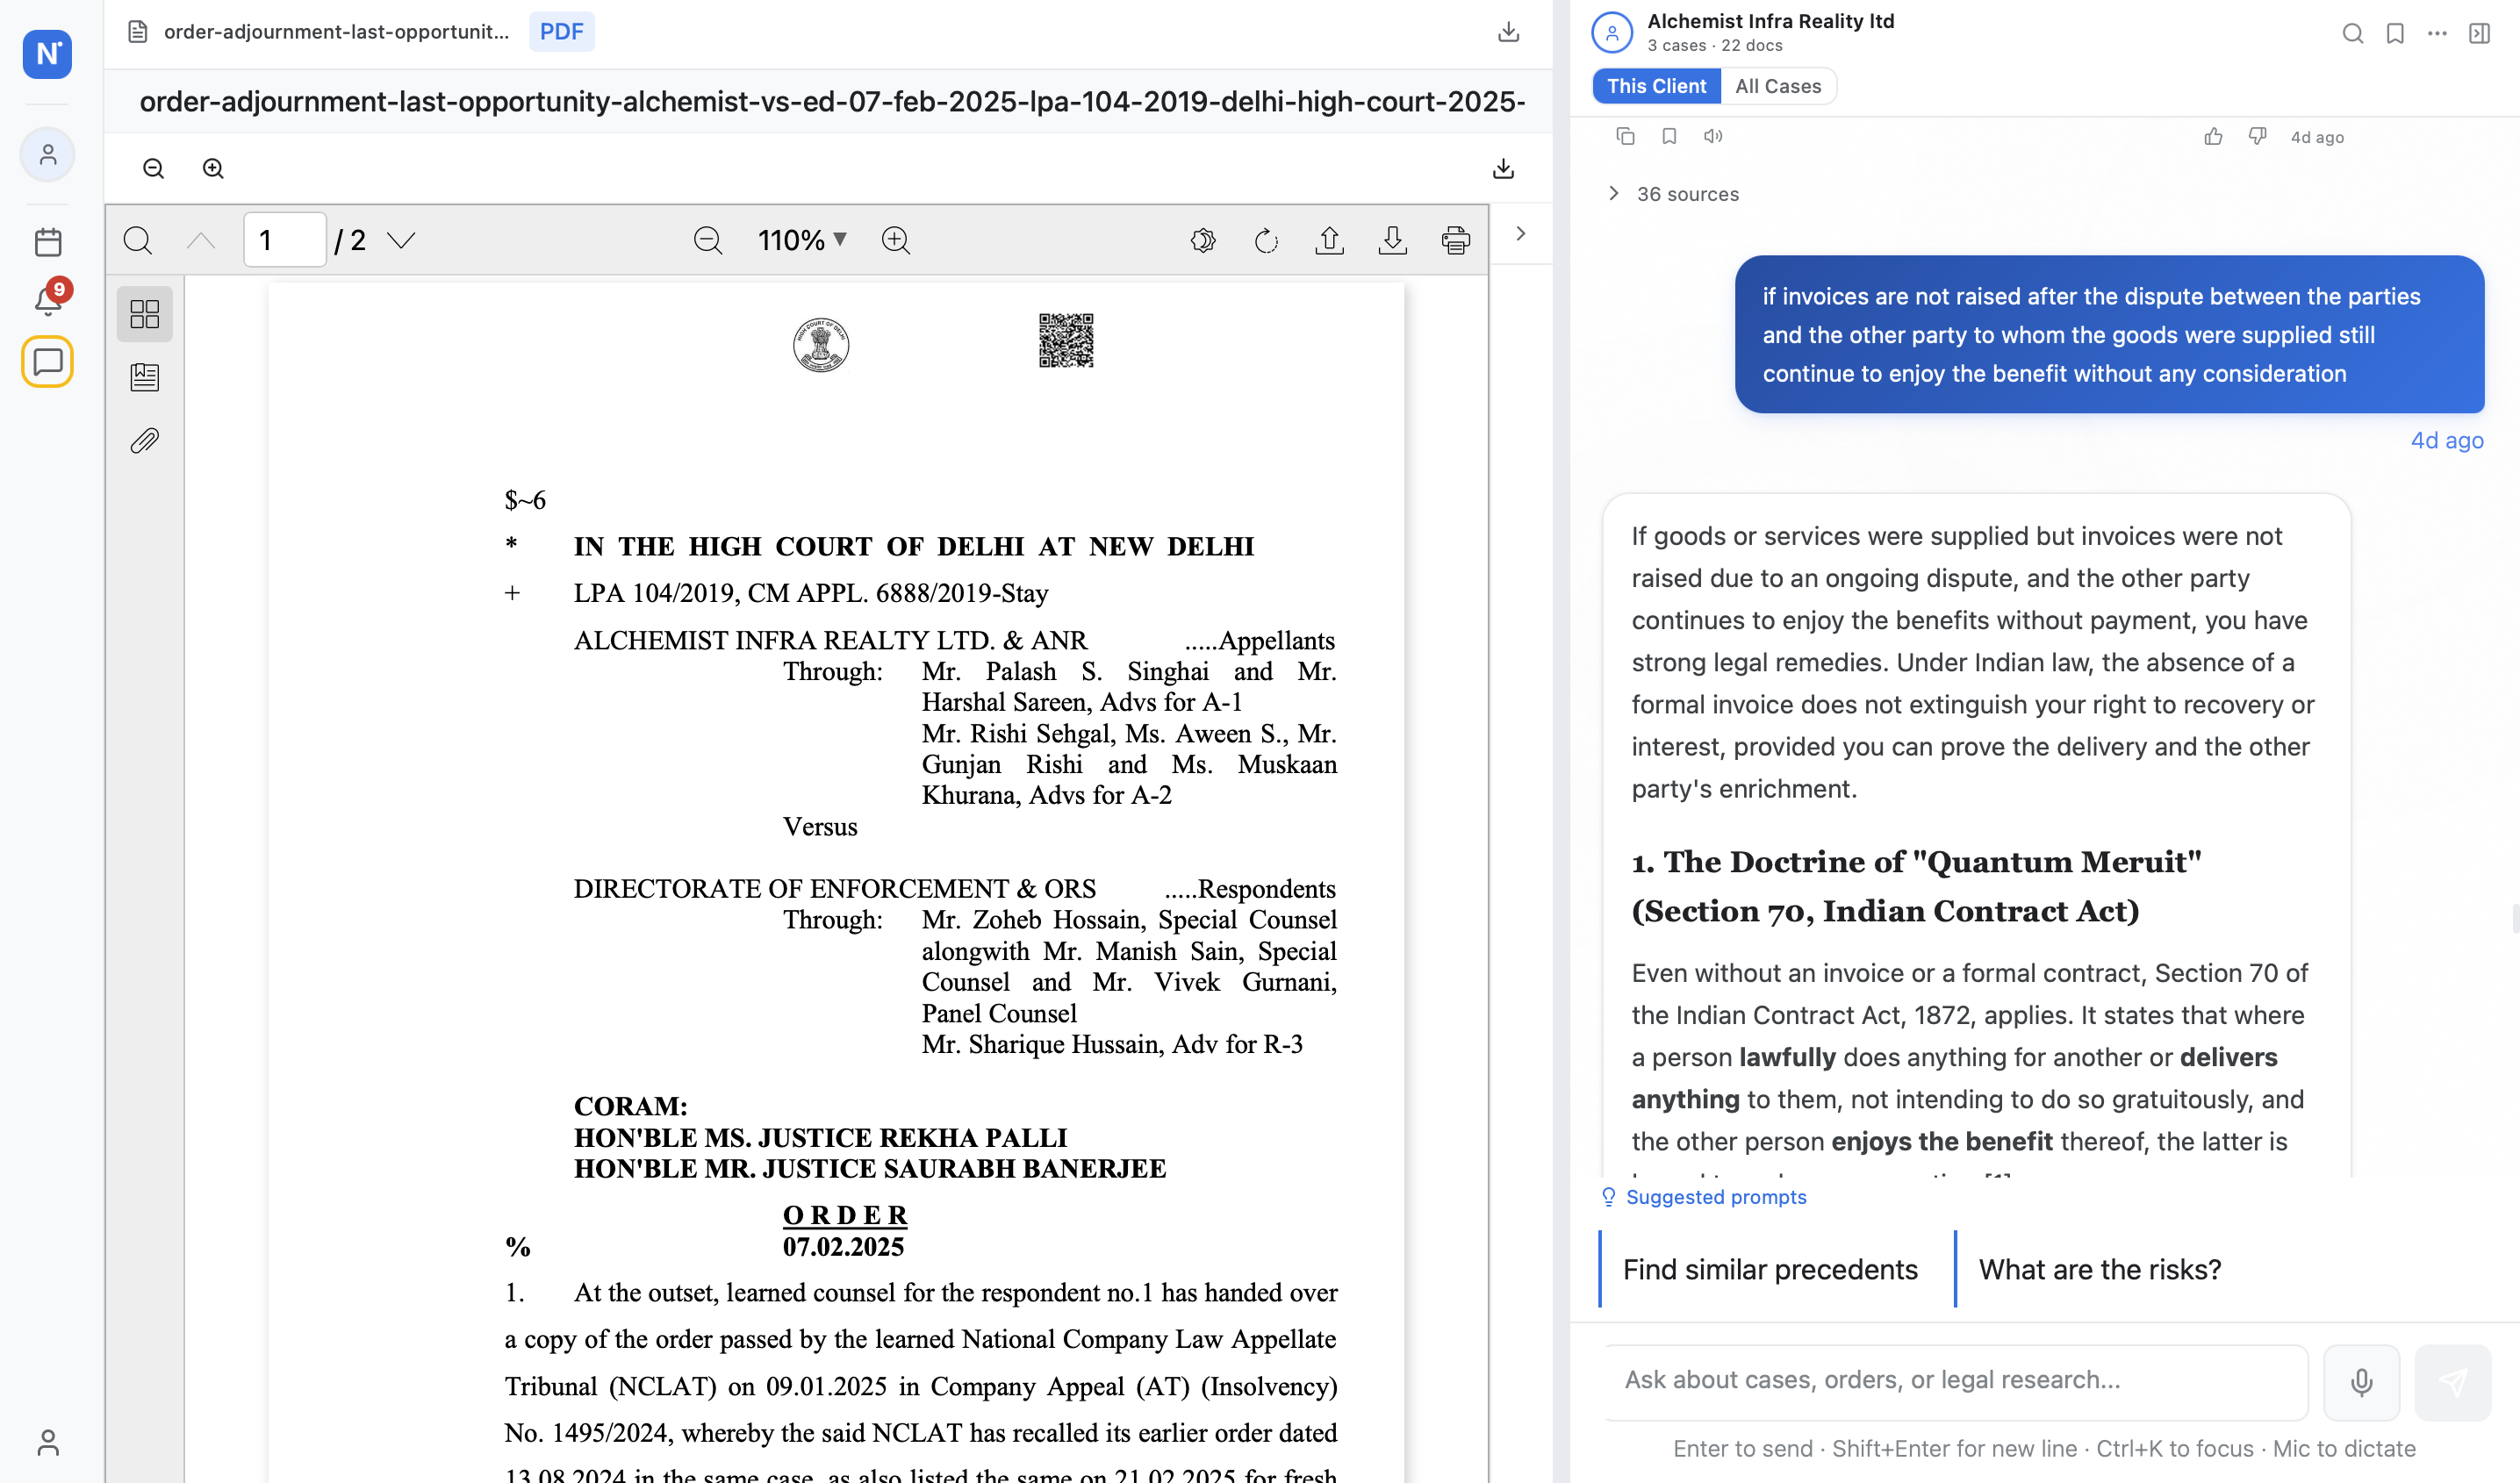Open search in the PDF viewer toolbar

click(138, 240)
